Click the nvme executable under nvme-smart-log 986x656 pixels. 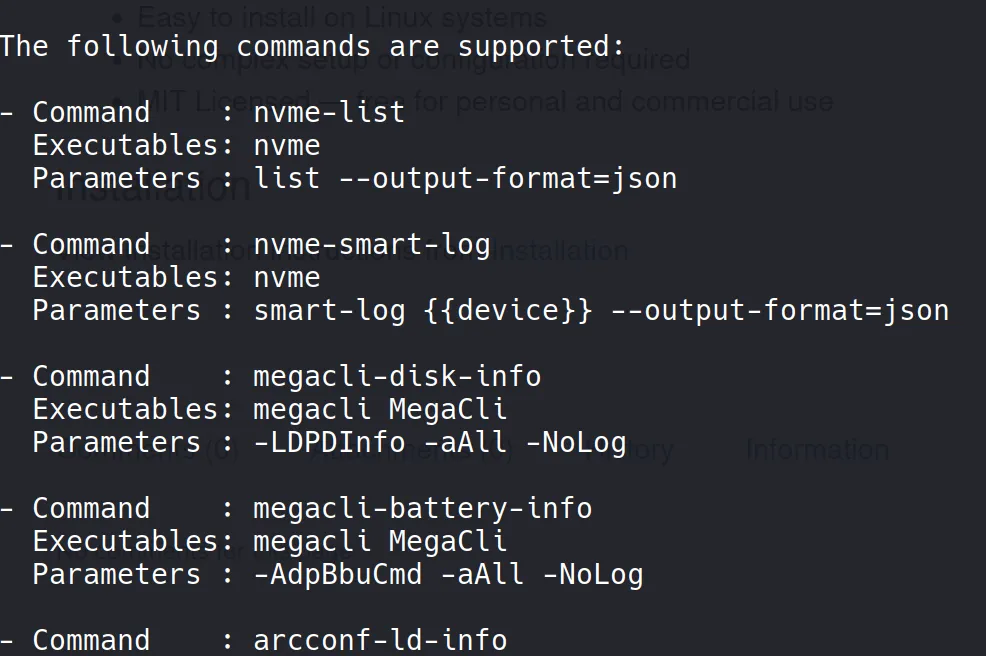coord(287,277)
